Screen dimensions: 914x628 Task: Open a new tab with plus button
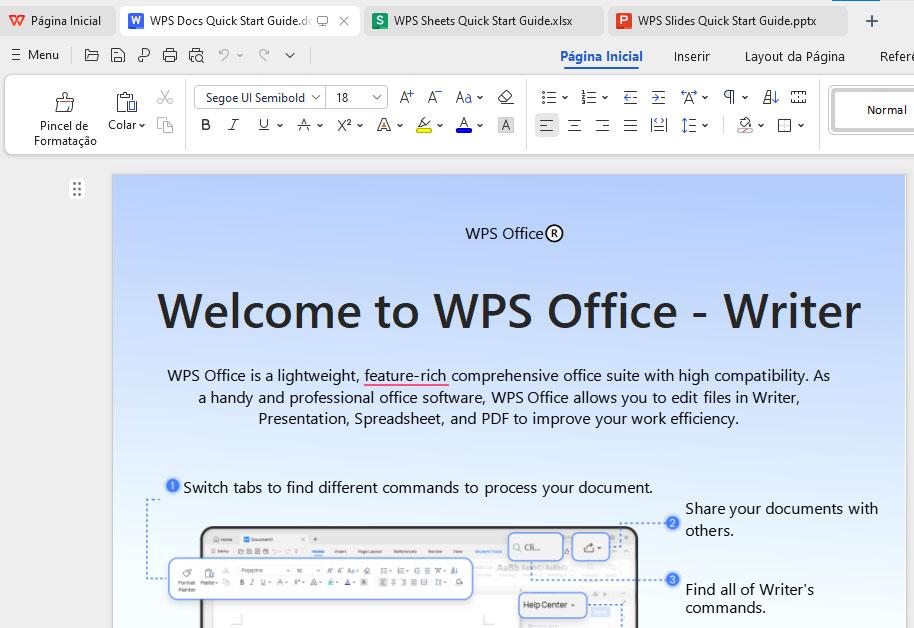pyautogui.click(x=871, y=21)
